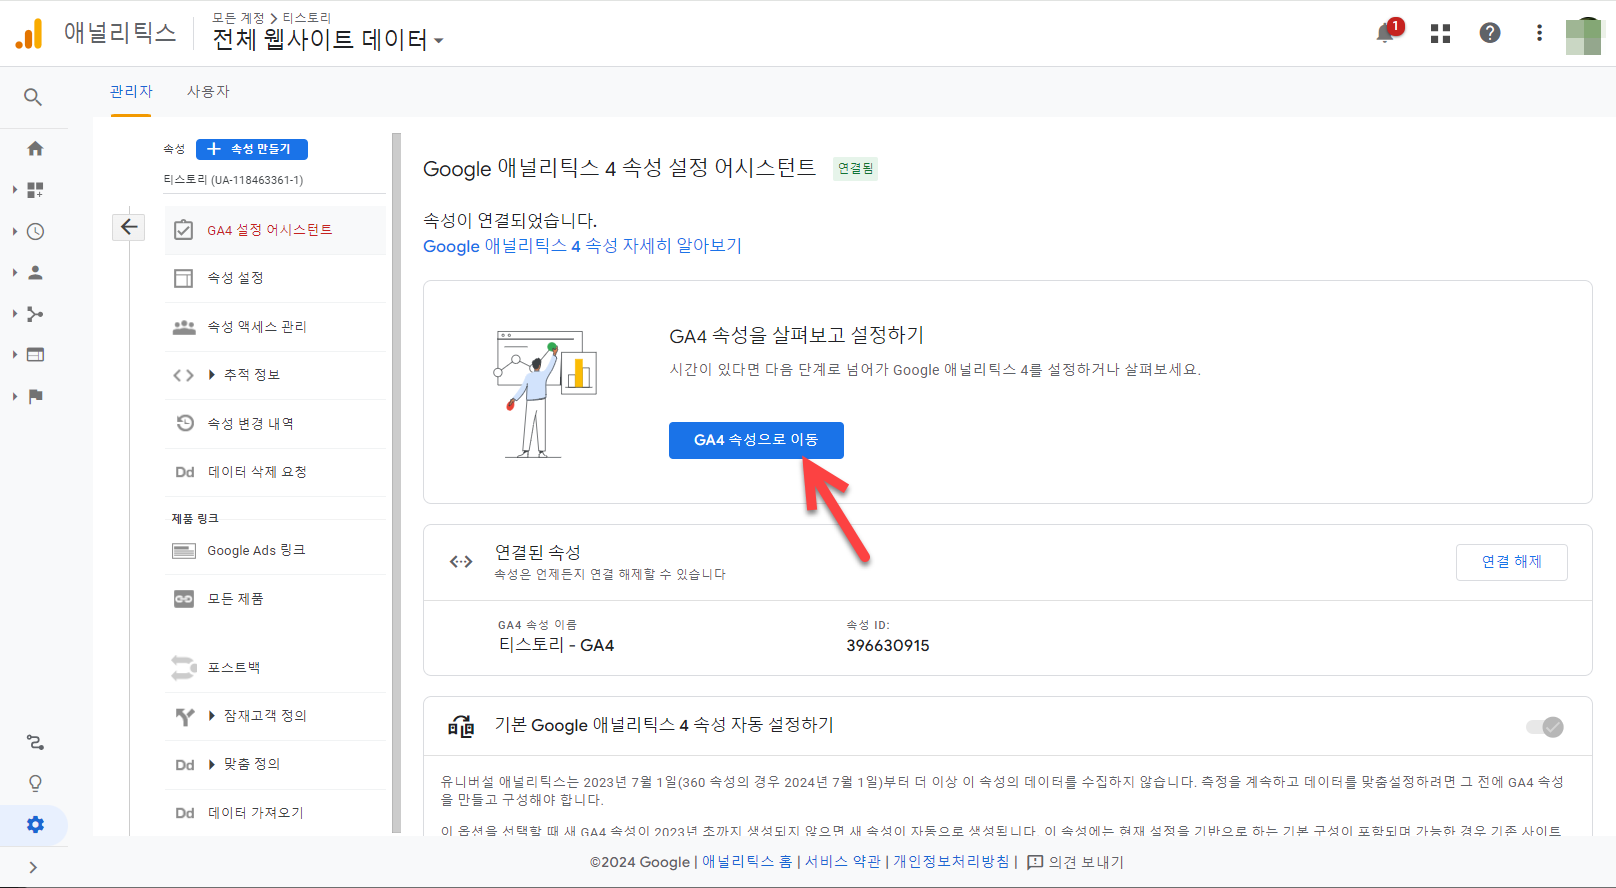Expand Customization section arrow in sidebar
The height and width of the screenshot is (888, 1616).
pos(14,190)
